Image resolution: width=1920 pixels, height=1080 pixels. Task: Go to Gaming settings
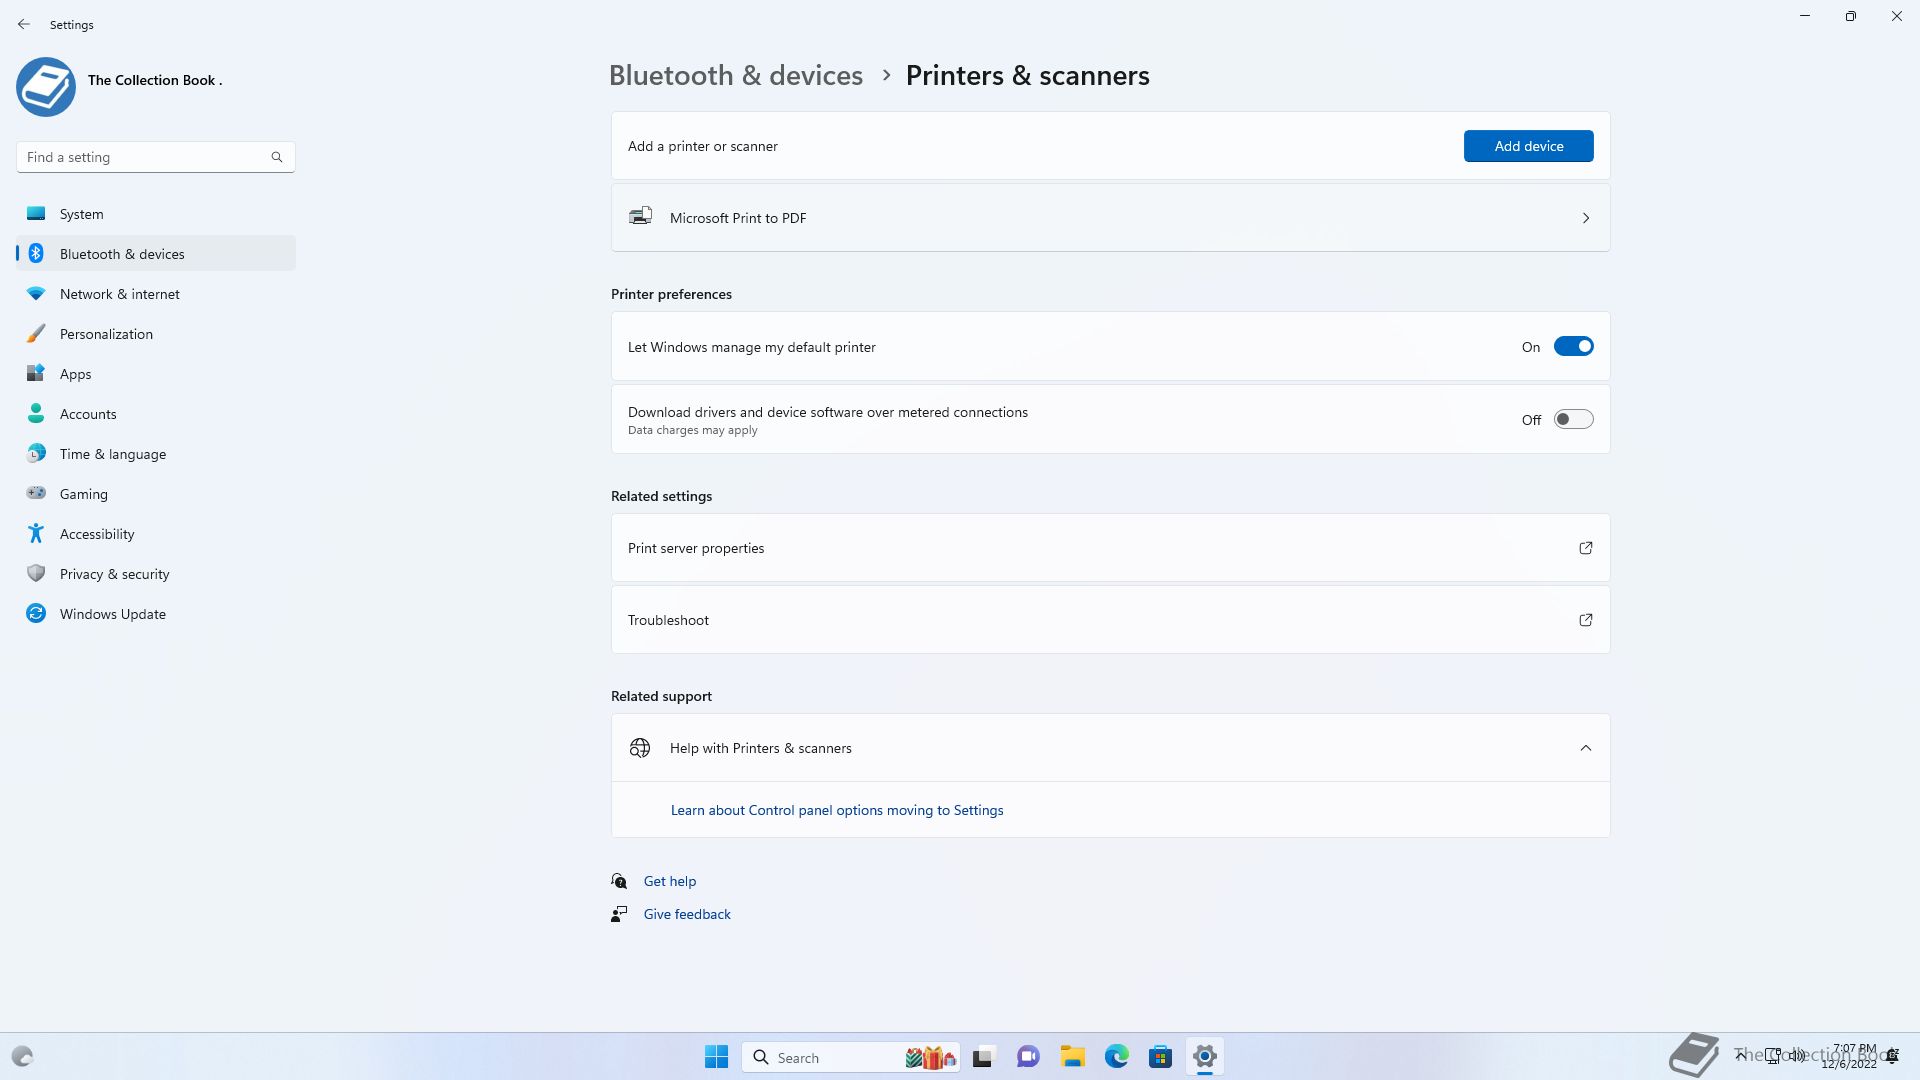pyautogui.click(x=156, y=494)
